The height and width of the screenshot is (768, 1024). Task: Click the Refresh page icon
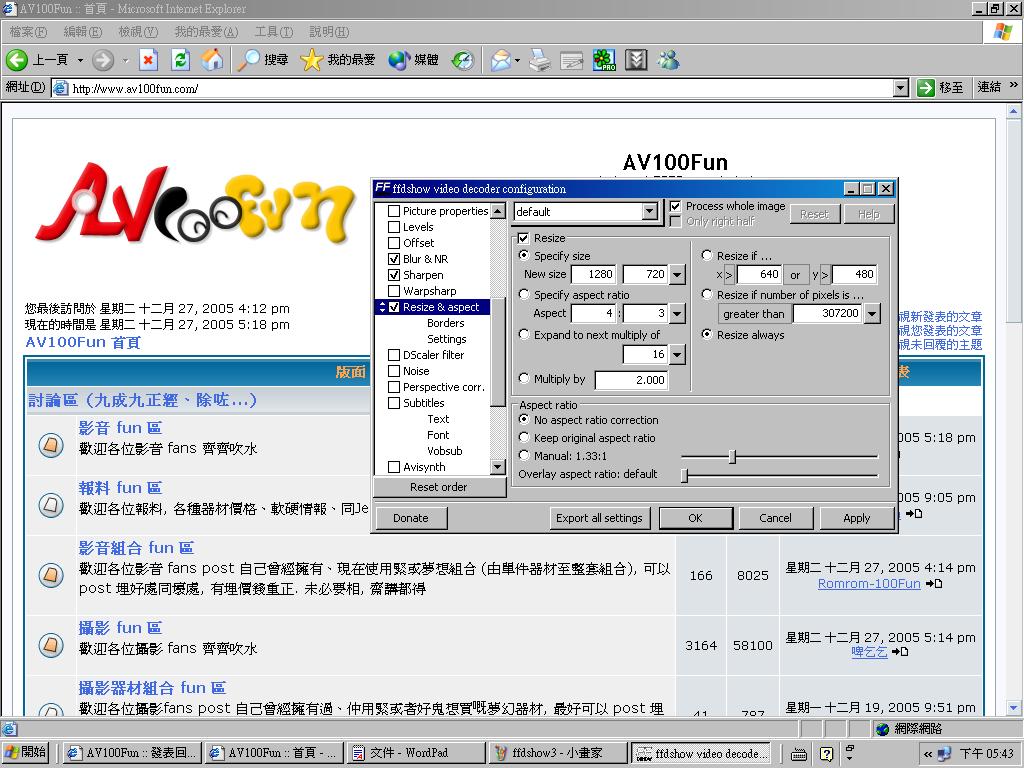point(181,60)
